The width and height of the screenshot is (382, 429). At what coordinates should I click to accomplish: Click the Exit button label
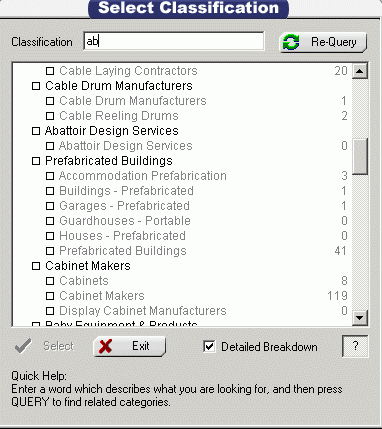[x=141, y=346]
